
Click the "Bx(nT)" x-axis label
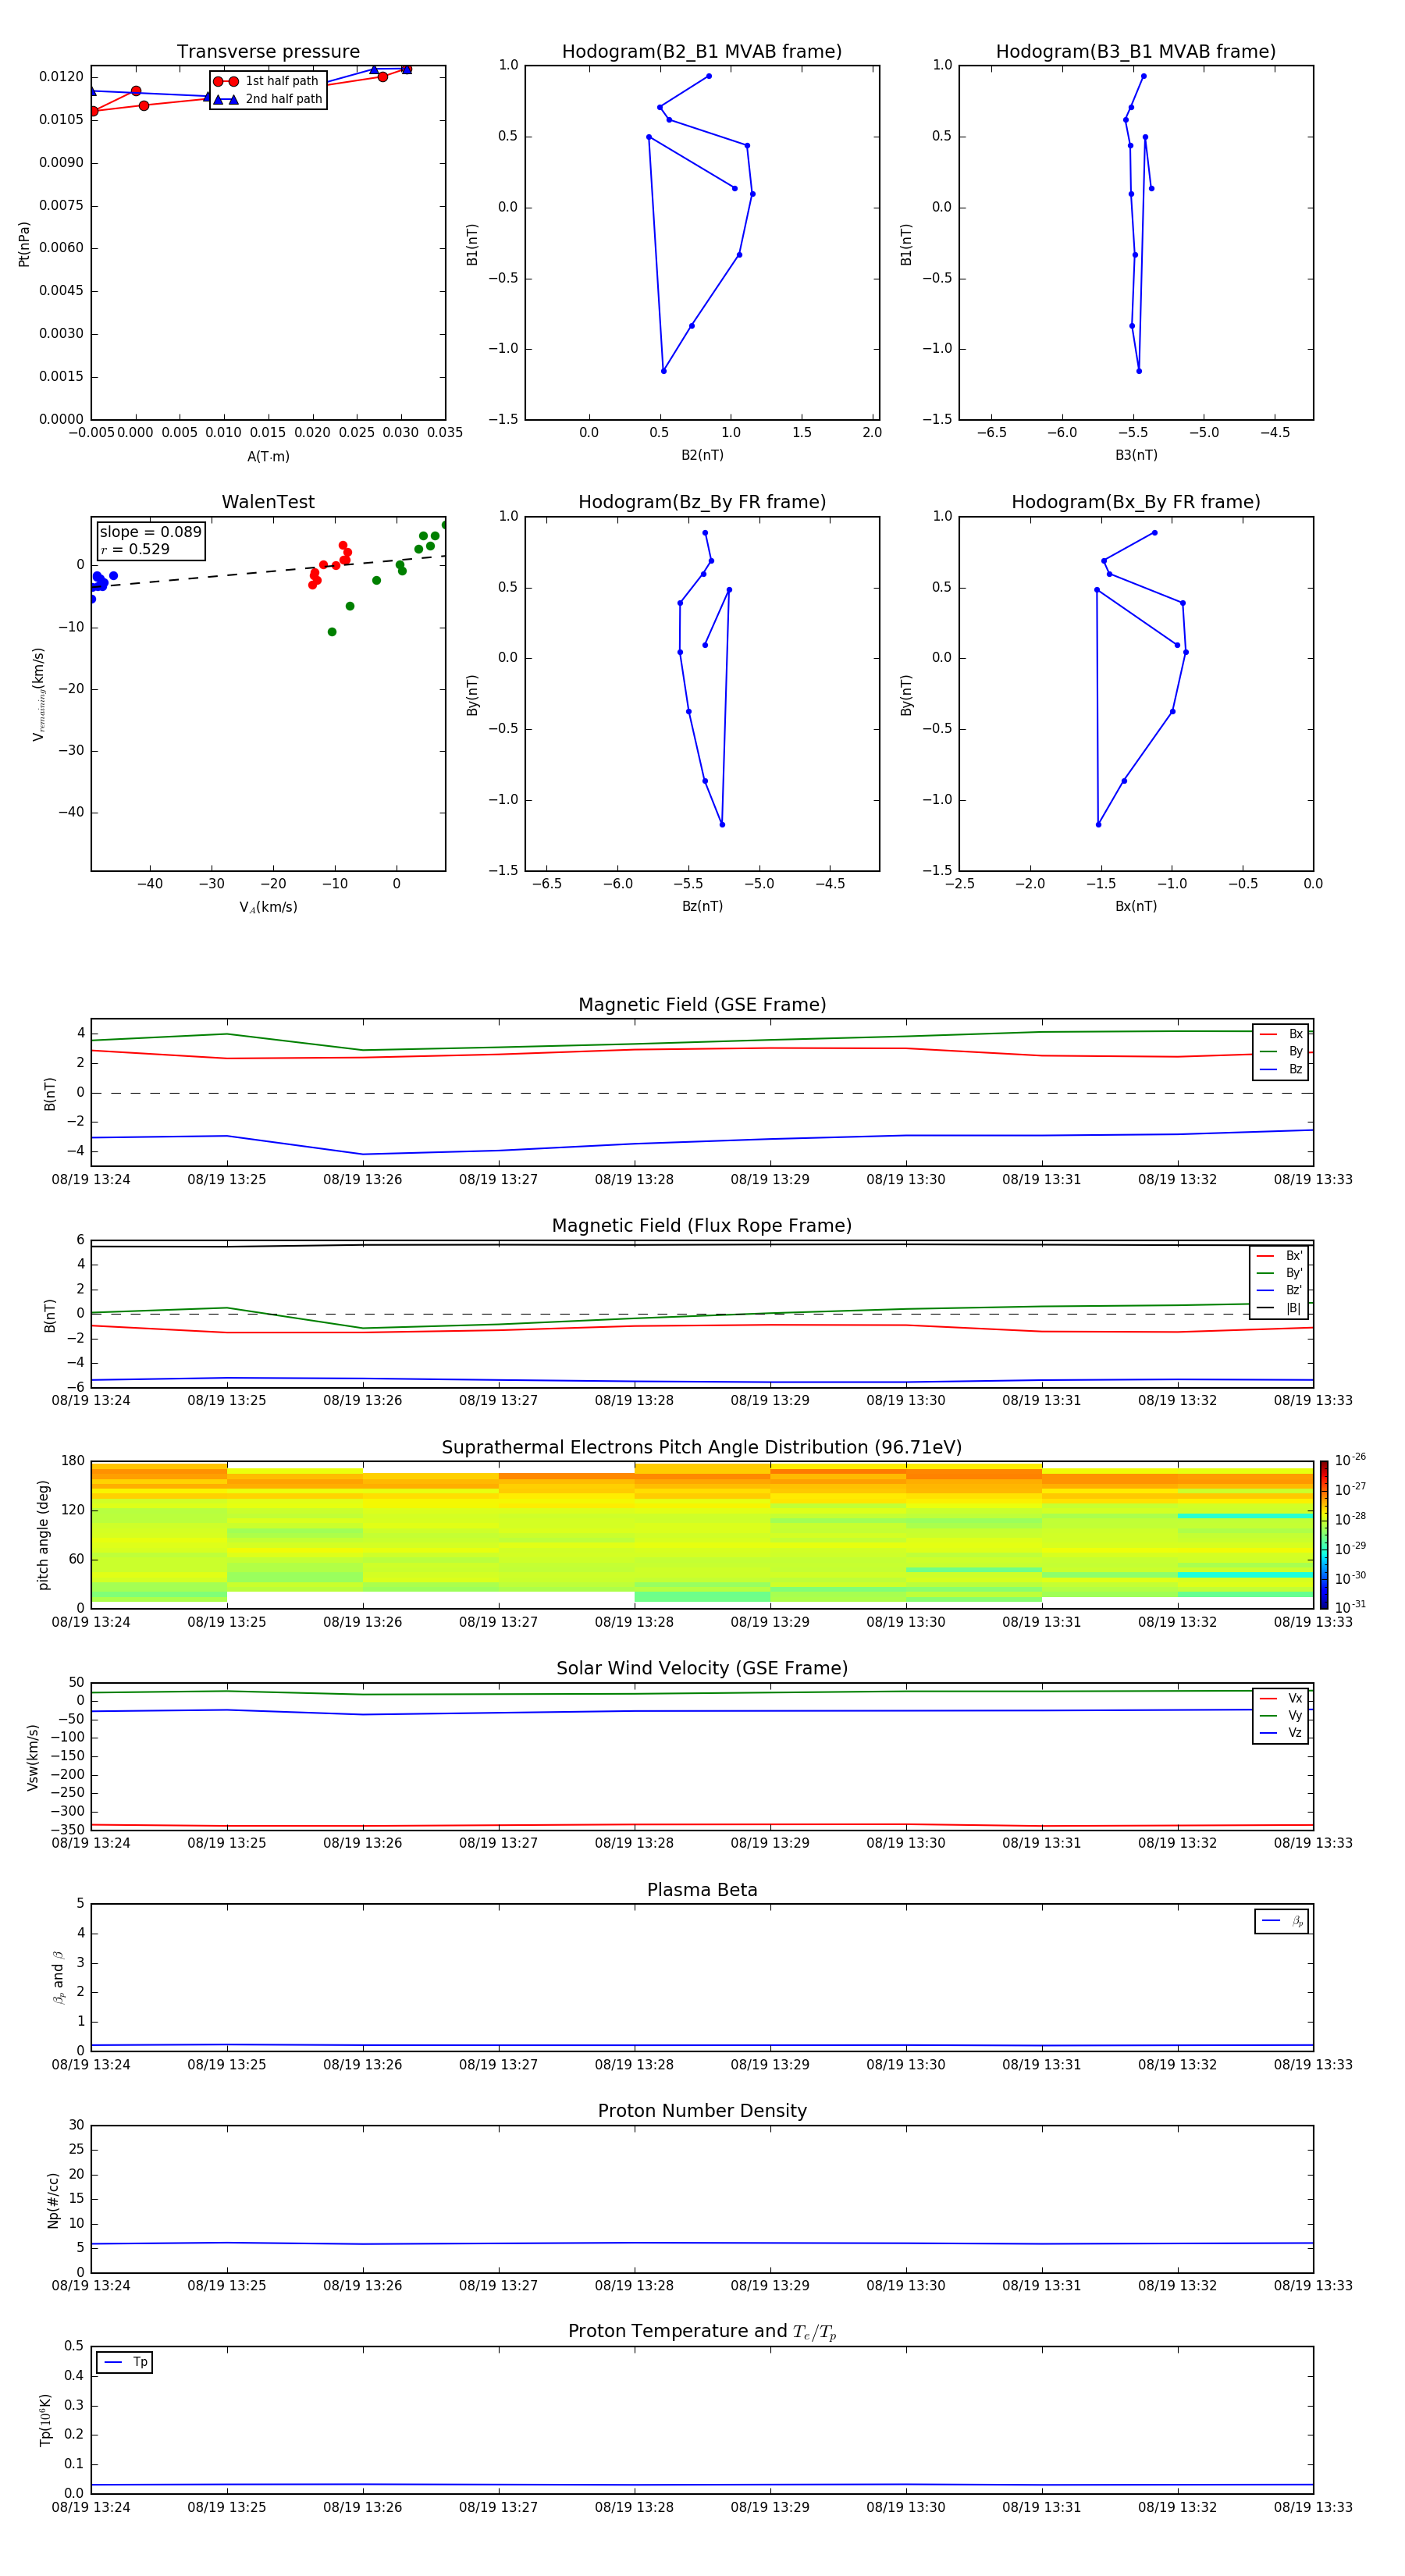(x=1136, y=906)
